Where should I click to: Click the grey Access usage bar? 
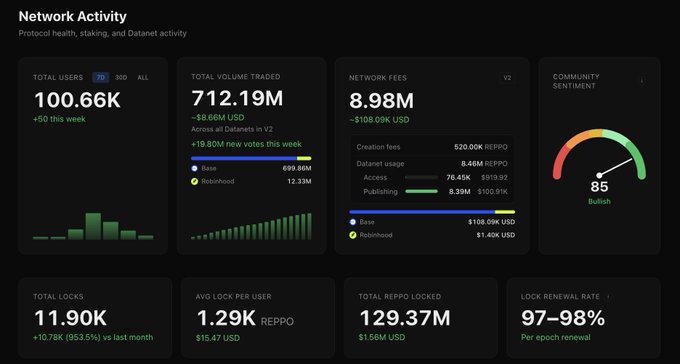pos(422,177)
